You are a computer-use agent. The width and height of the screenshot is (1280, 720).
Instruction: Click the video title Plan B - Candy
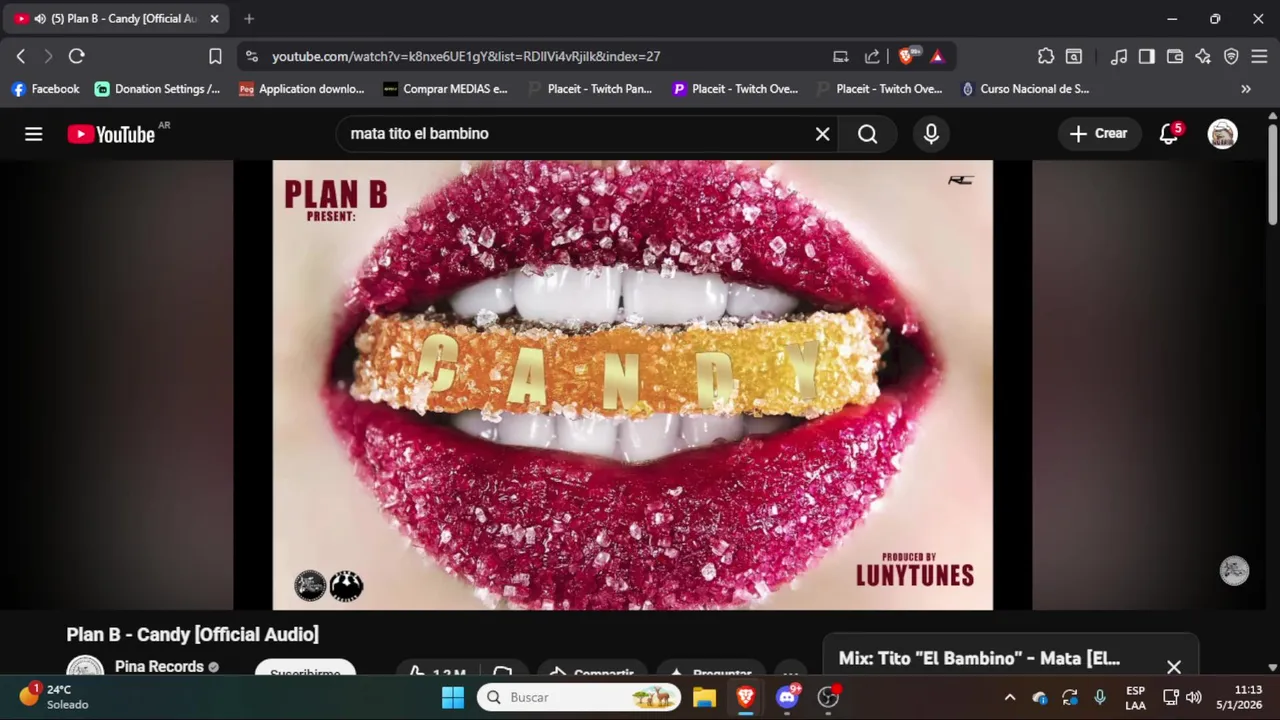193,634
